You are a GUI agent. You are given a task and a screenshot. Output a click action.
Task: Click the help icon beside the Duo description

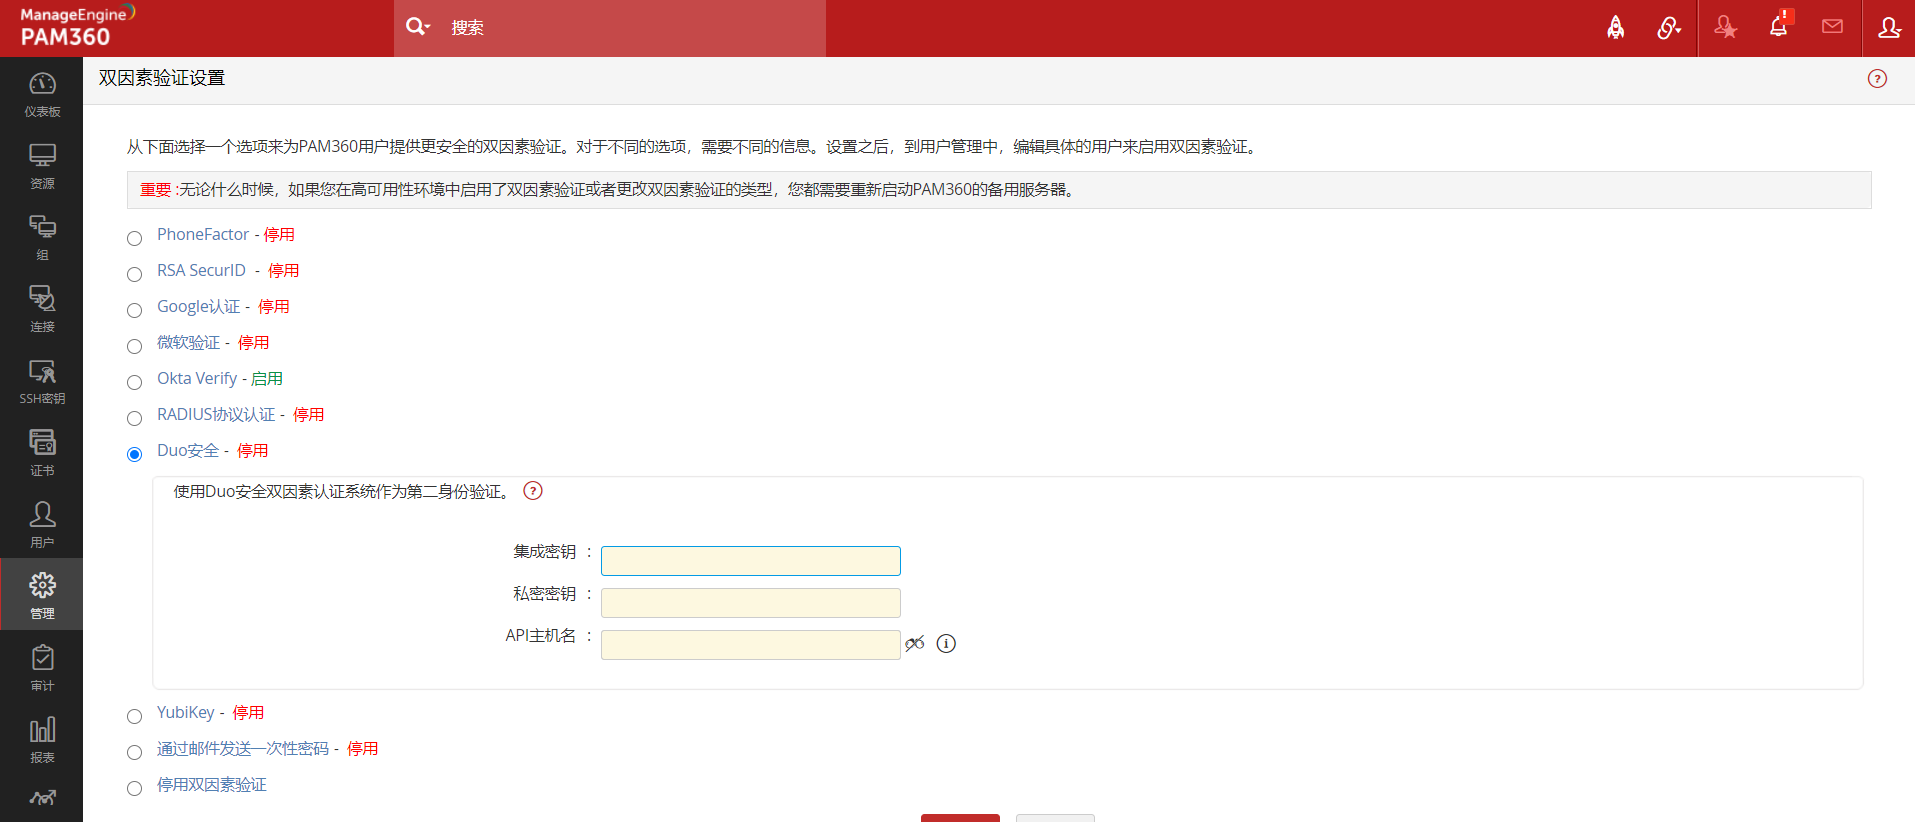pyautogui.click(x=533, y=491)
